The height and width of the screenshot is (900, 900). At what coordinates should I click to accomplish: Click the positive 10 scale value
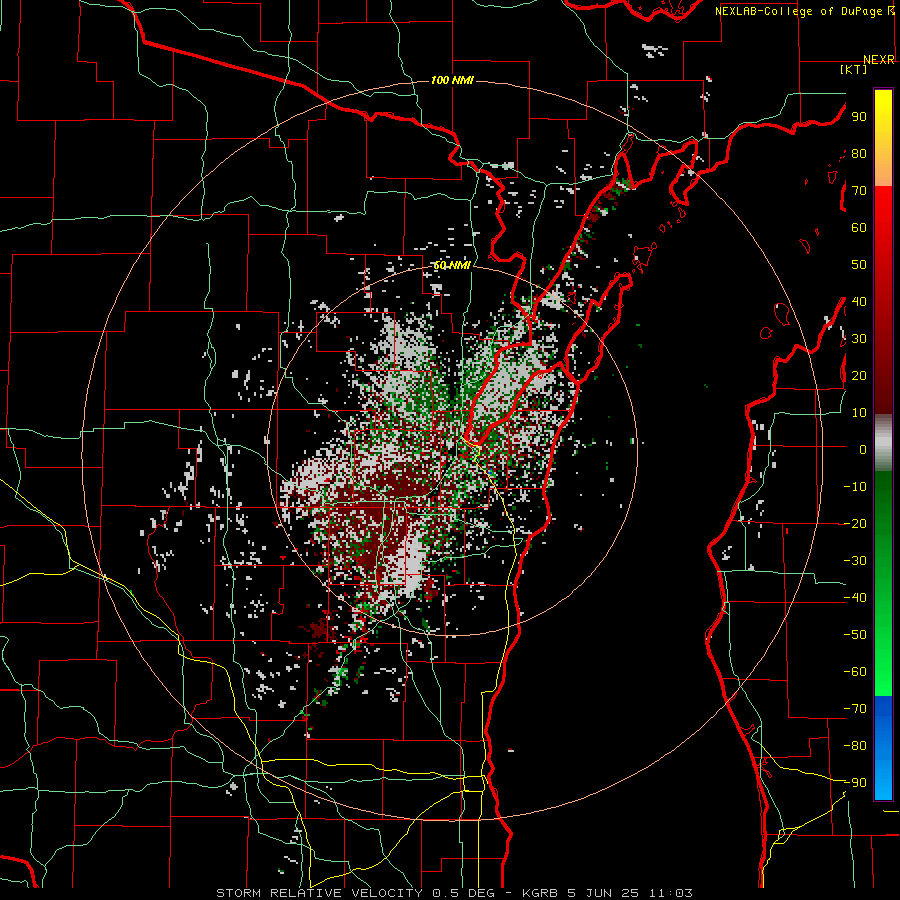coord(859,413)
